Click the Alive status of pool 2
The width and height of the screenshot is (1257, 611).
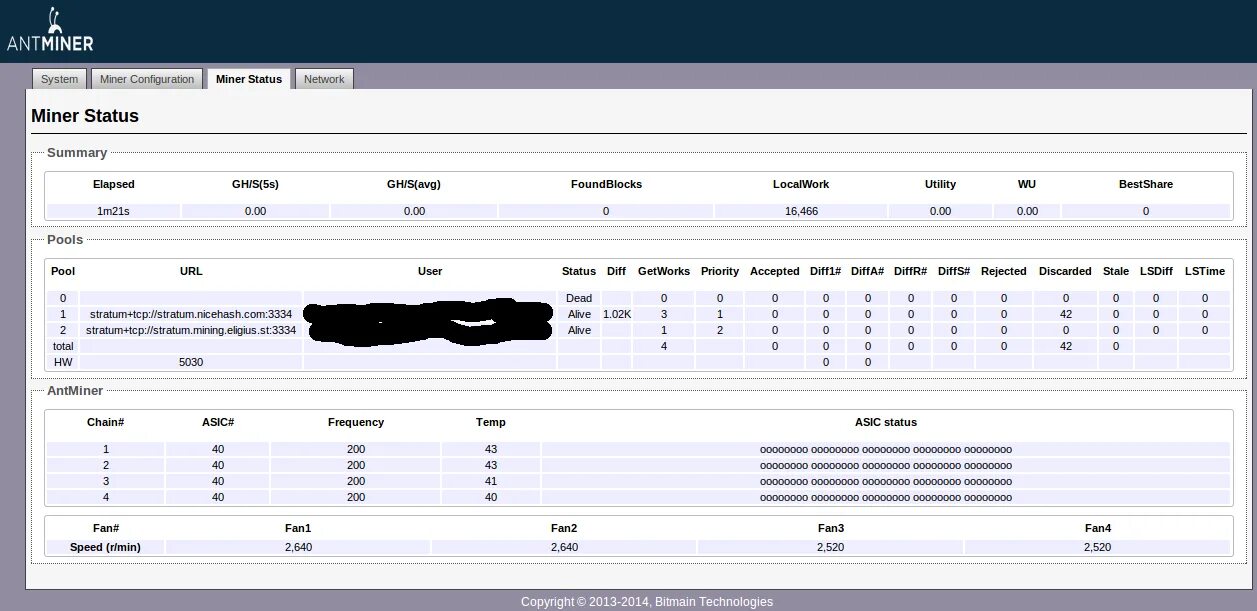tap(579, 330)
